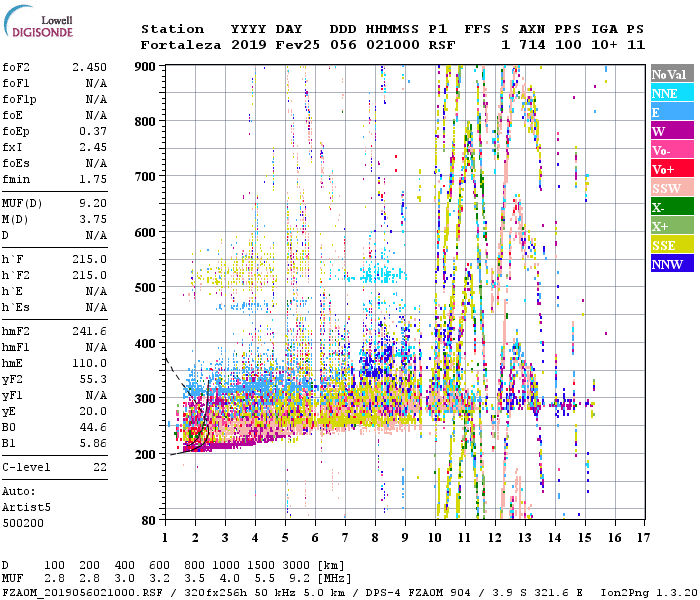This screenshot has height=600, width=700.
Task: Click the SSW legend swatch
Action: click(672, 188)
